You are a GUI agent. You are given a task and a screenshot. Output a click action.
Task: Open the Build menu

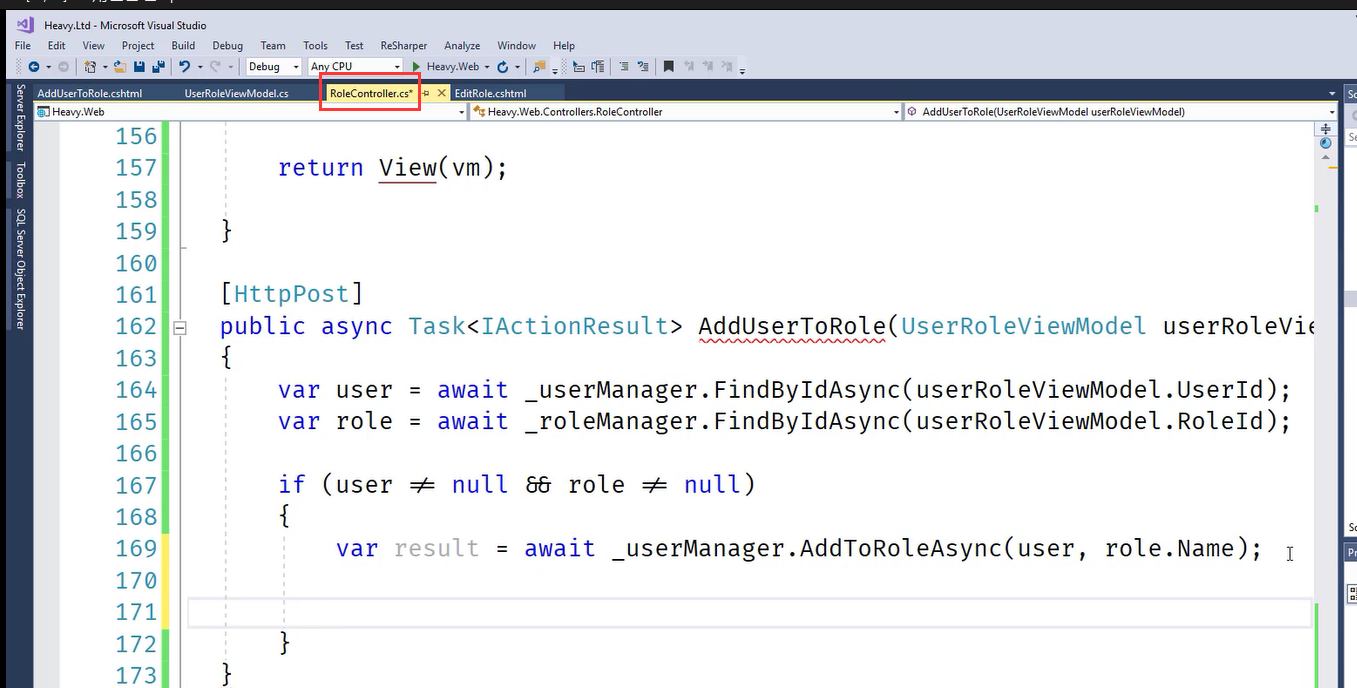tap(183, 45)
